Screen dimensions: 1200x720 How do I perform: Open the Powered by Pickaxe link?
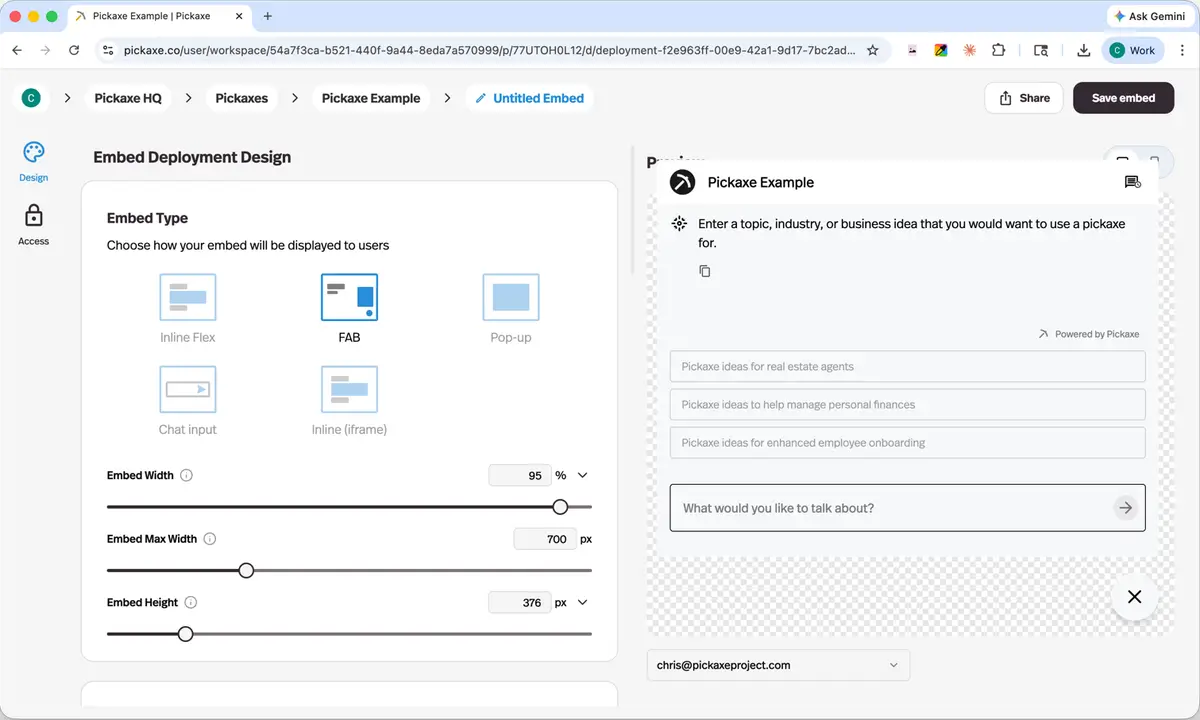pos(1089,334)
